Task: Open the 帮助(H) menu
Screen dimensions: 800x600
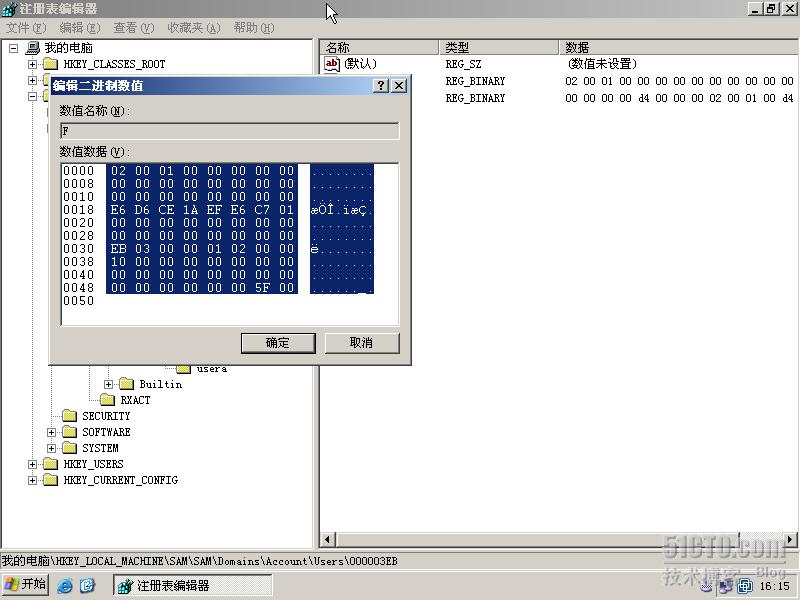Action: point(254,28)
